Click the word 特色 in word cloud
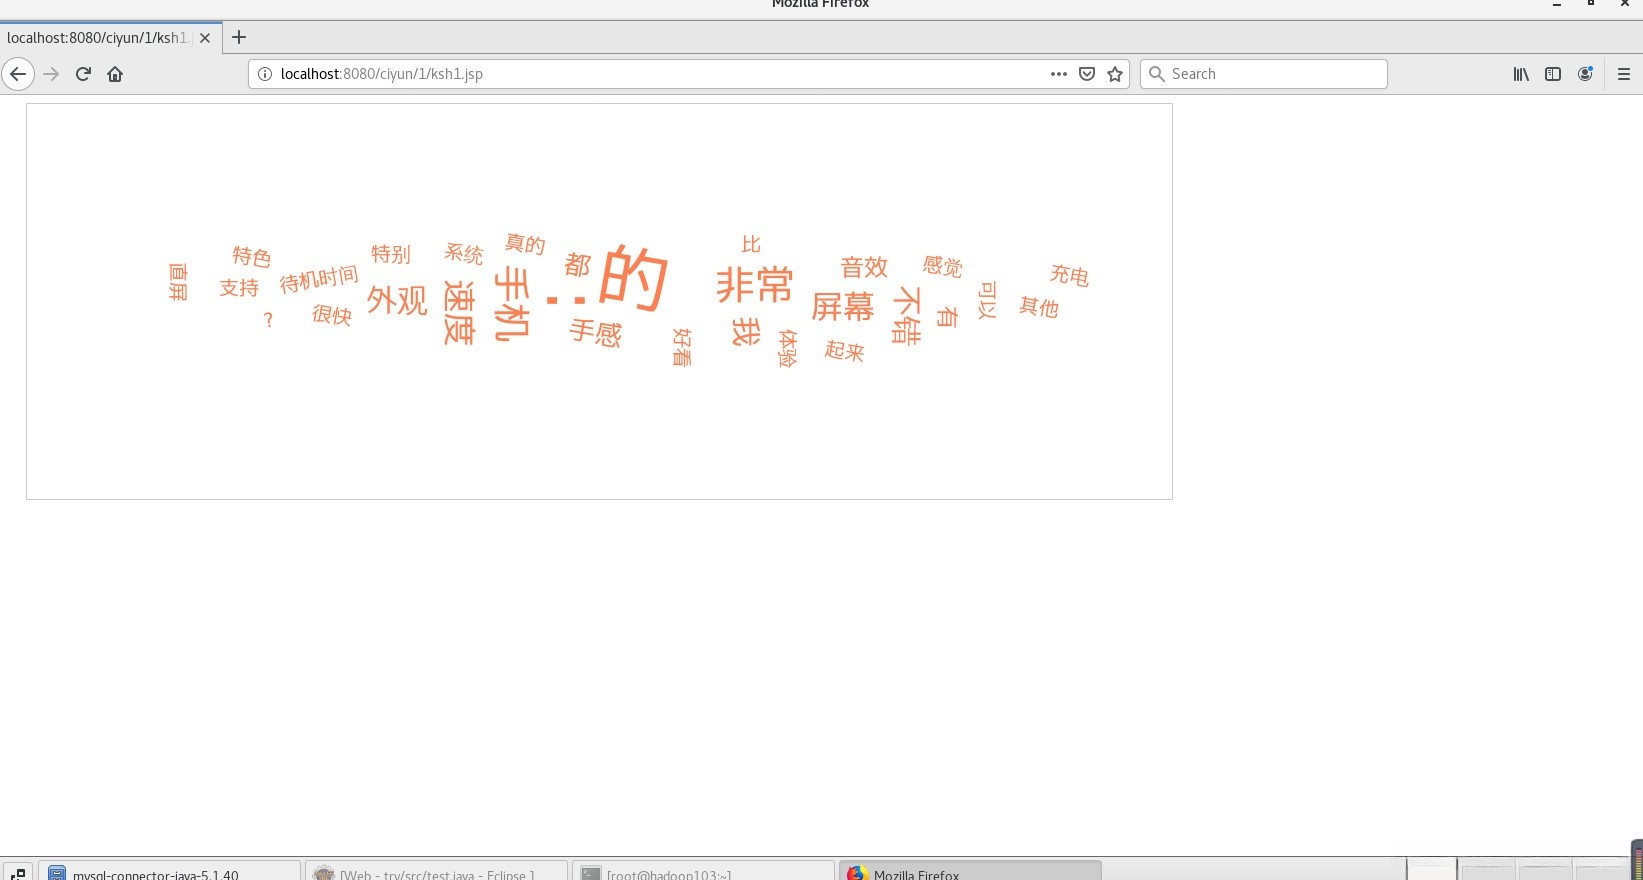Image resolution: width=1643 pixels, height=880 pixels. click(251, 256)
